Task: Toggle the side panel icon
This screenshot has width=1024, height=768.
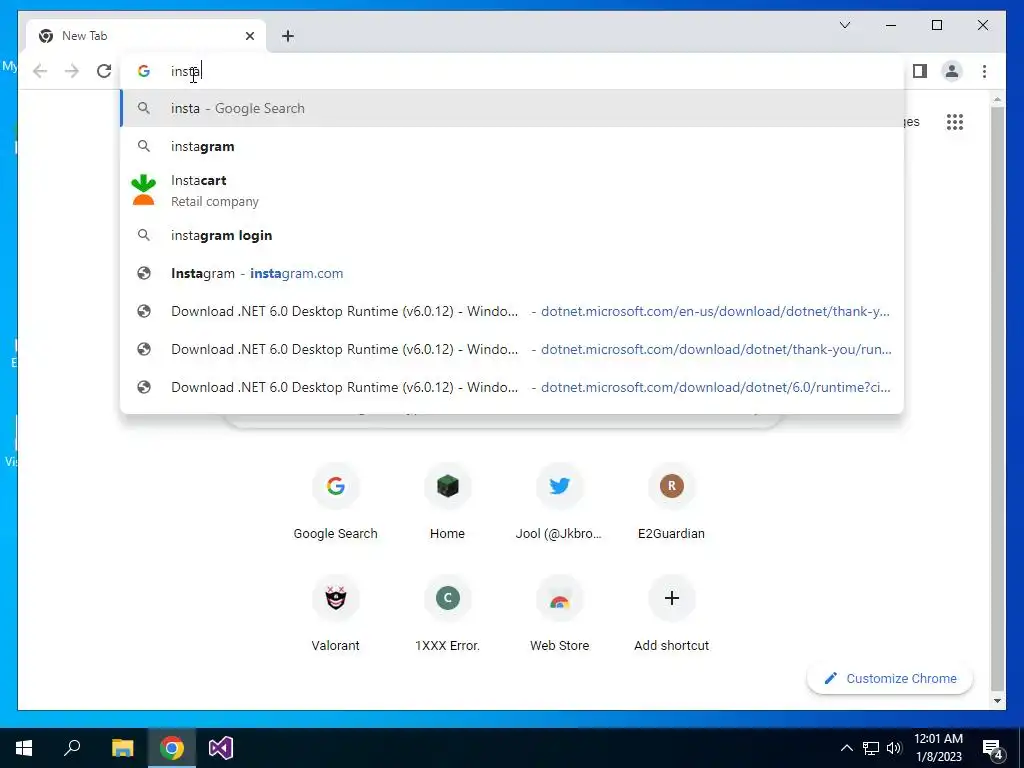Action: coord(920,71)
